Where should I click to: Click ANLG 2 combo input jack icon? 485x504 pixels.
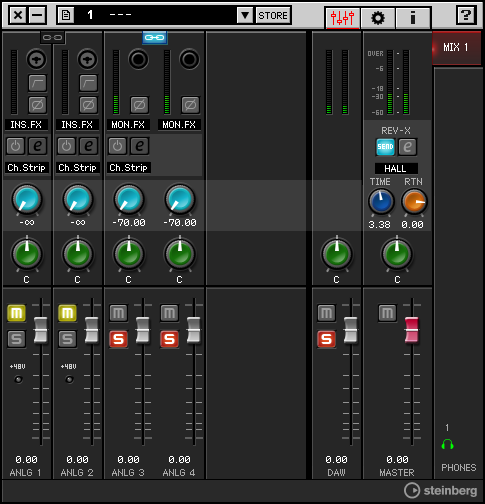[x=88, y=60]
